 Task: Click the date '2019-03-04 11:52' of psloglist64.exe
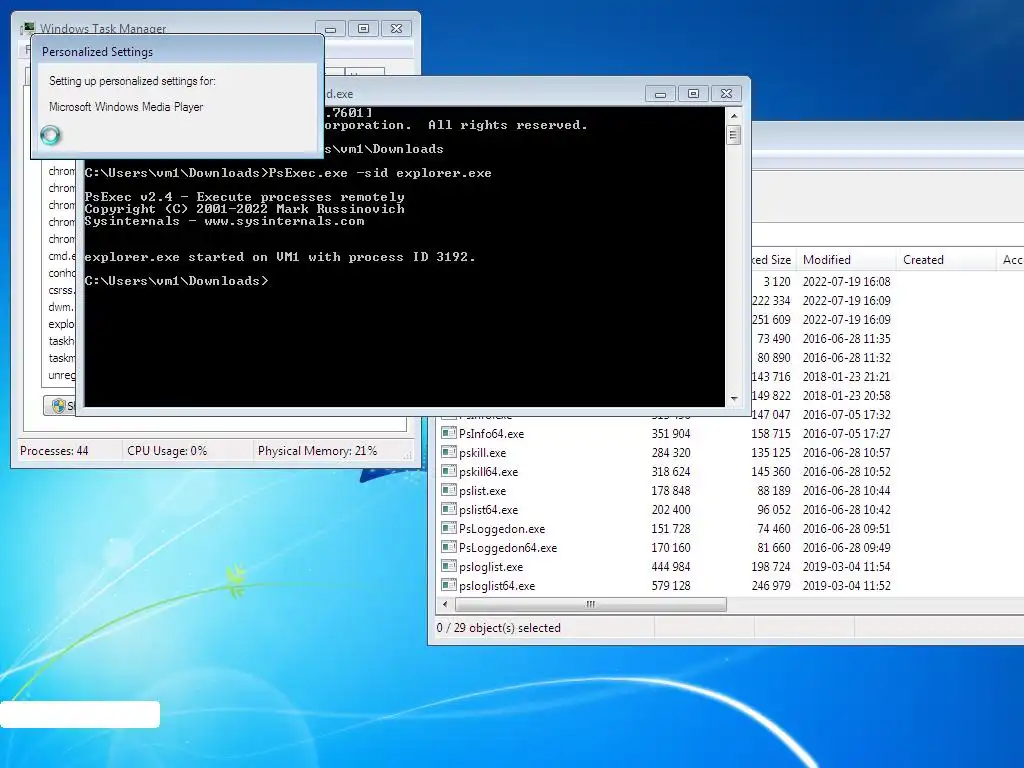pyautogui.click(x=846, y=585)
